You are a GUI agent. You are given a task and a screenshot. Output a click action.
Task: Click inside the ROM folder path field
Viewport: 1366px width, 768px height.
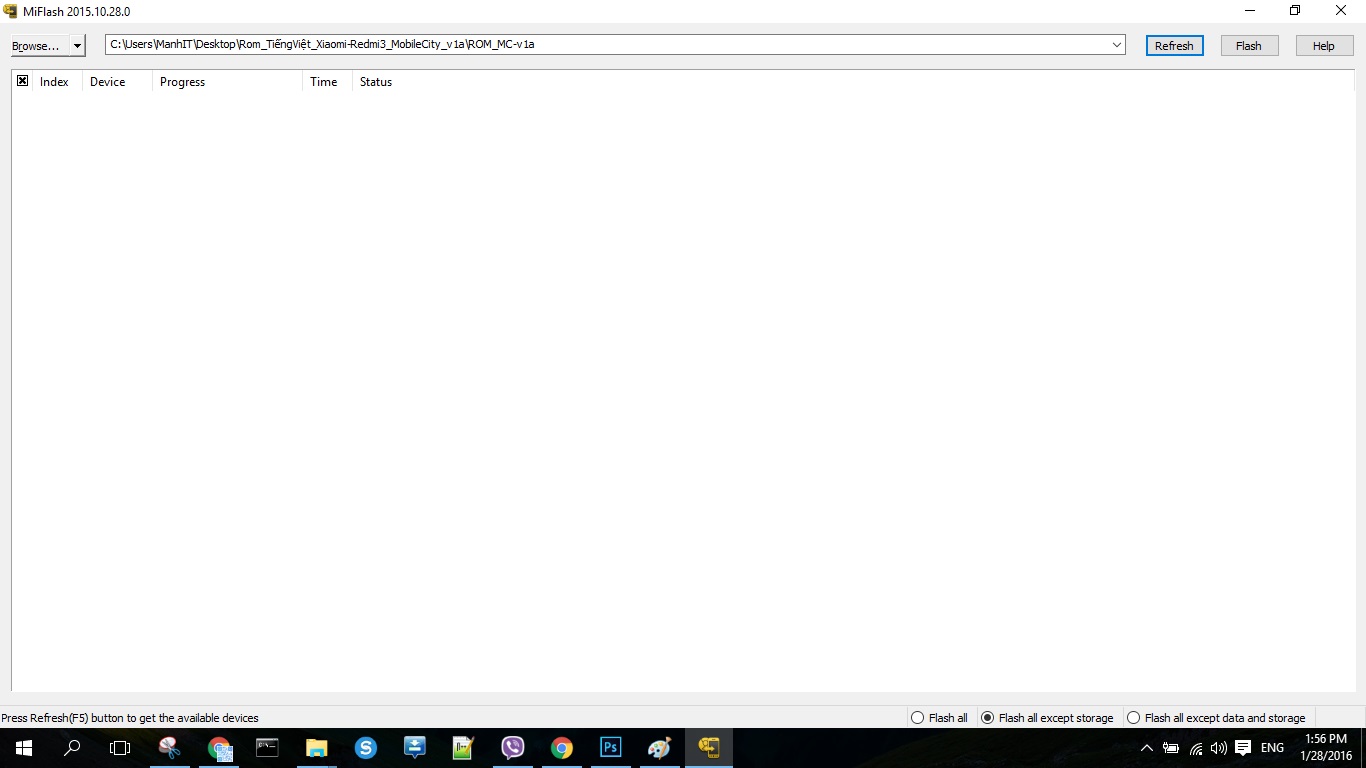600,45
